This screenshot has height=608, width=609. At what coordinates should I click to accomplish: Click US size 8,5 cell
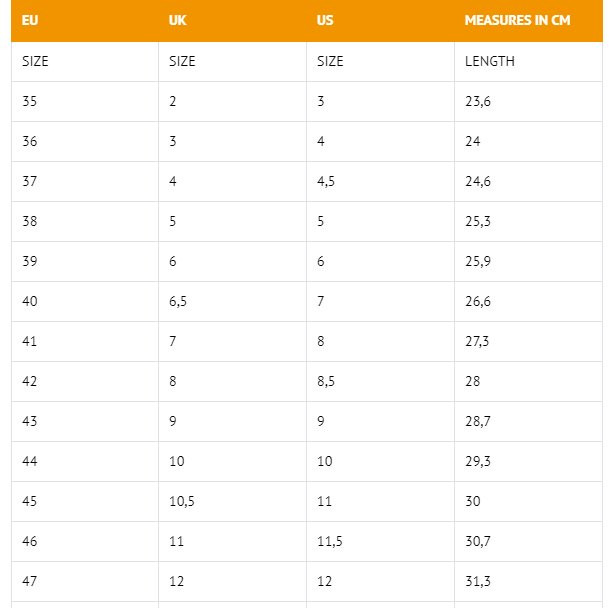(325, 381)
